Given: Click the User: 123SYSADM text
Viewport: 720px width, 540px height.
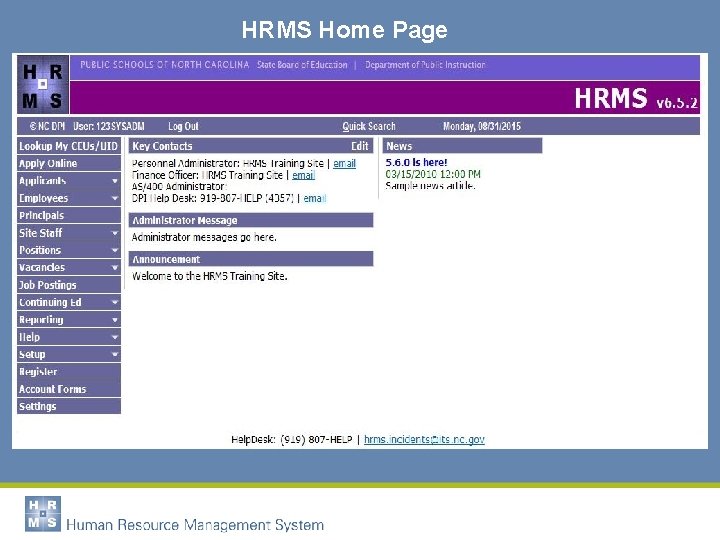Looking at the screenshot, I should [x=109, y=126].
